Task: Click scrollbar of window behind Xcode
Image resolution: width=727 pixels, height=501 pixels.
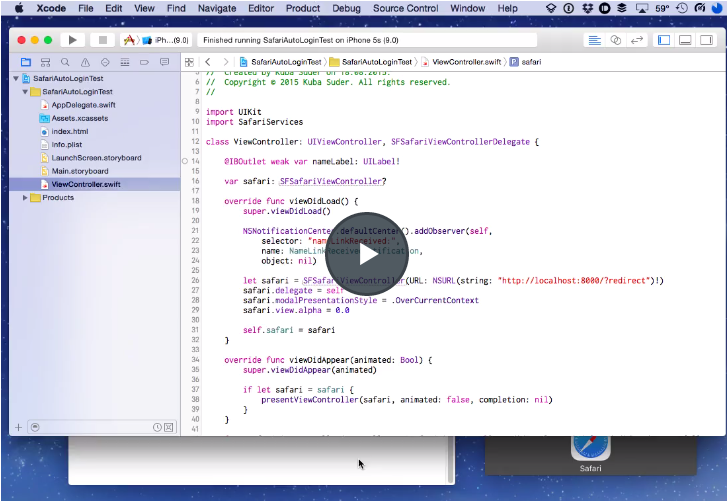Action: [x=451, y=459]
